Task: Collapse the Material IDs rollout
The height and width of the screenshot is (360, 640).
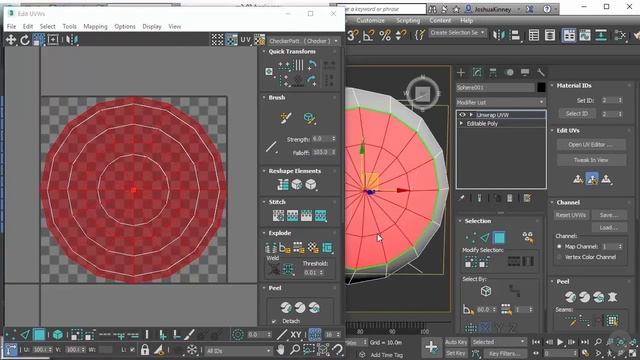Action: click(552, 86)
